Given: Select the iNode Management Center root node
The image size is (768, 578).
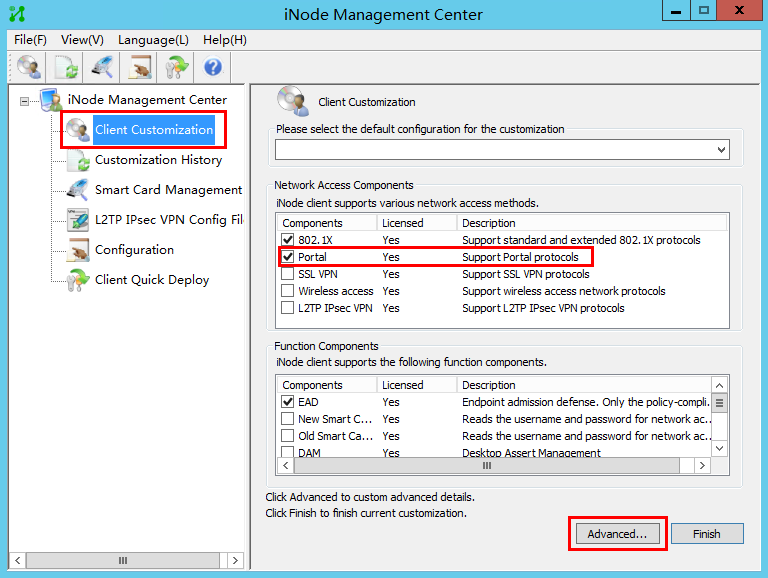Looking at the screenshot, I should 147,99.
